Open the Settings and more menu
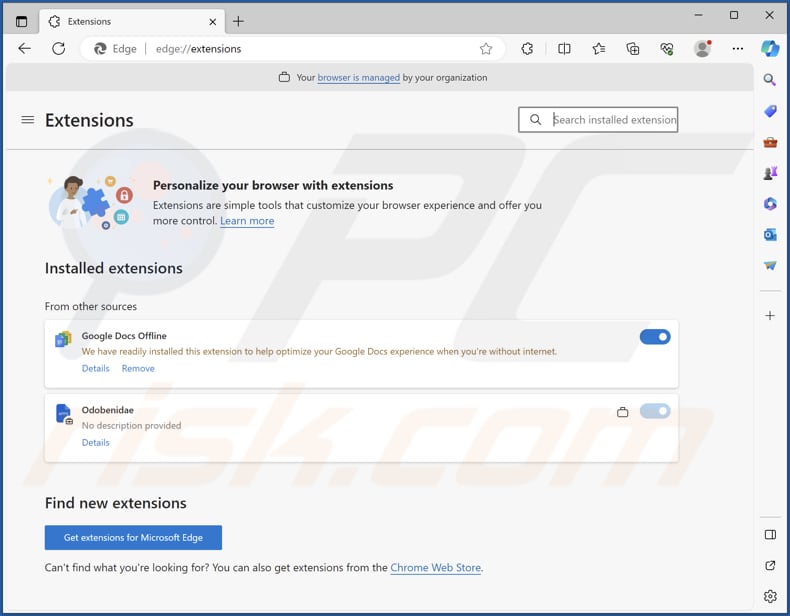Screen dimensions: 790x616 738,49
